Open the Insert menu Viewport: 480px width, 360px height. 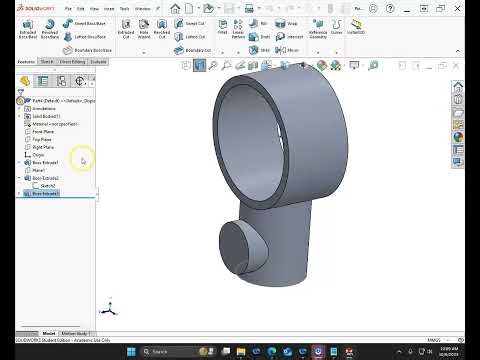click(109, 9)
